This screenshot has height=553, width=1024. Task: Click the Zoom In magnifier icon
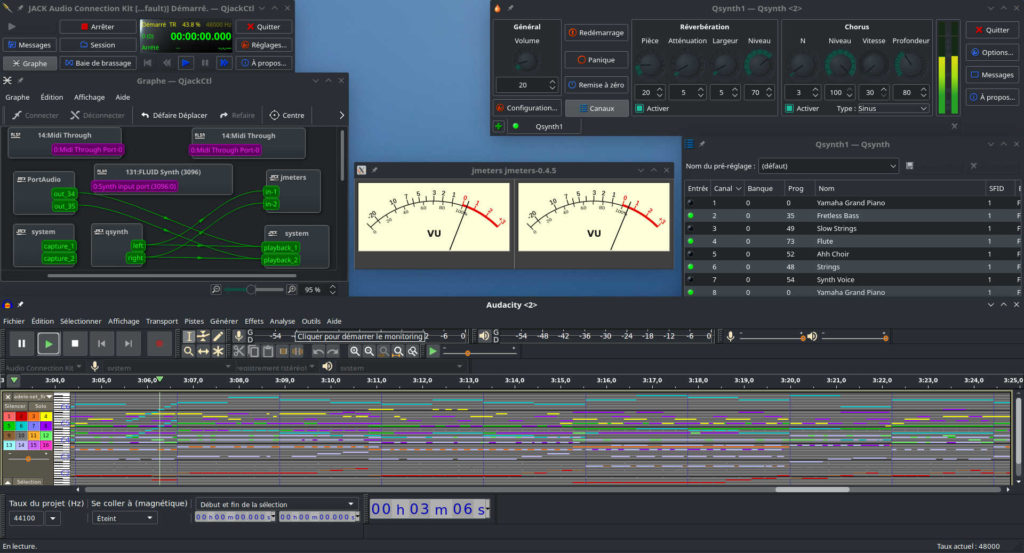(355, 352)
